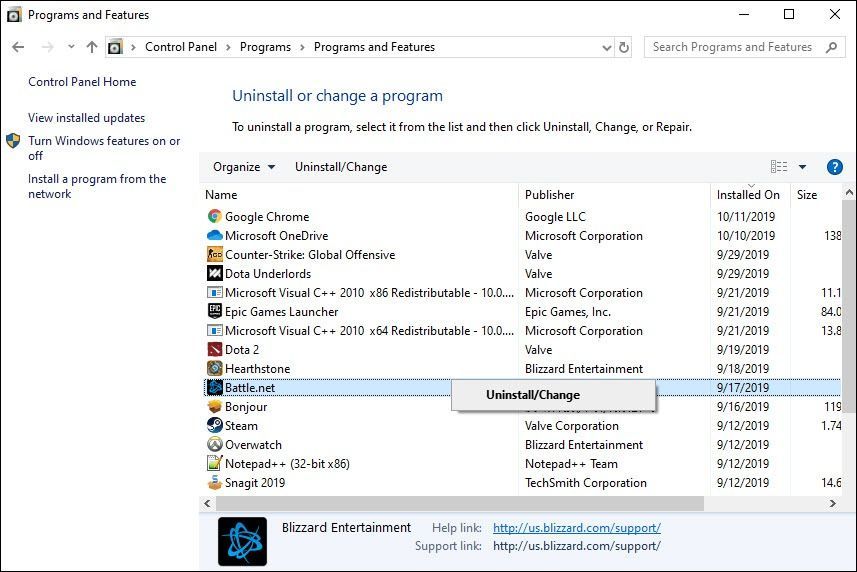Click the Overwatch icon
The height and width of the screenshot is (572, 857).
tap(215, 444)
